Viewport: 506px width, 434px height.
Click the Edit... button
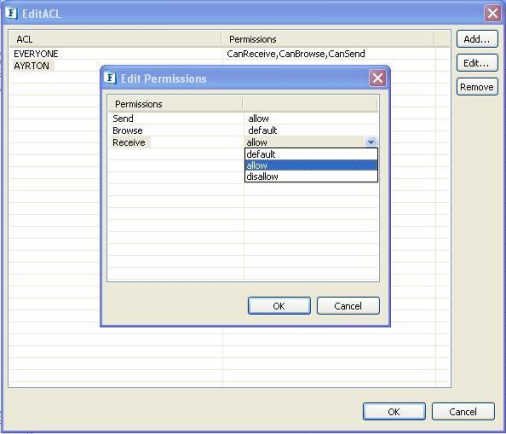click(x=477, y=63)
